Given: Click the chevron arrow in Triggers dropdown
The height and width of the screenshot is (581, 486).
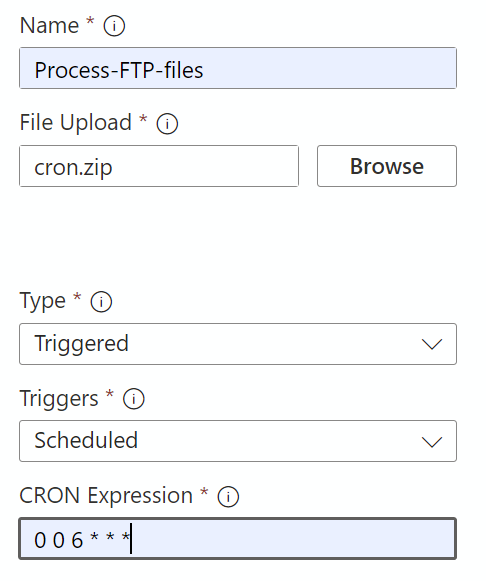Looking at the screenshot, I should coord(432,442).
